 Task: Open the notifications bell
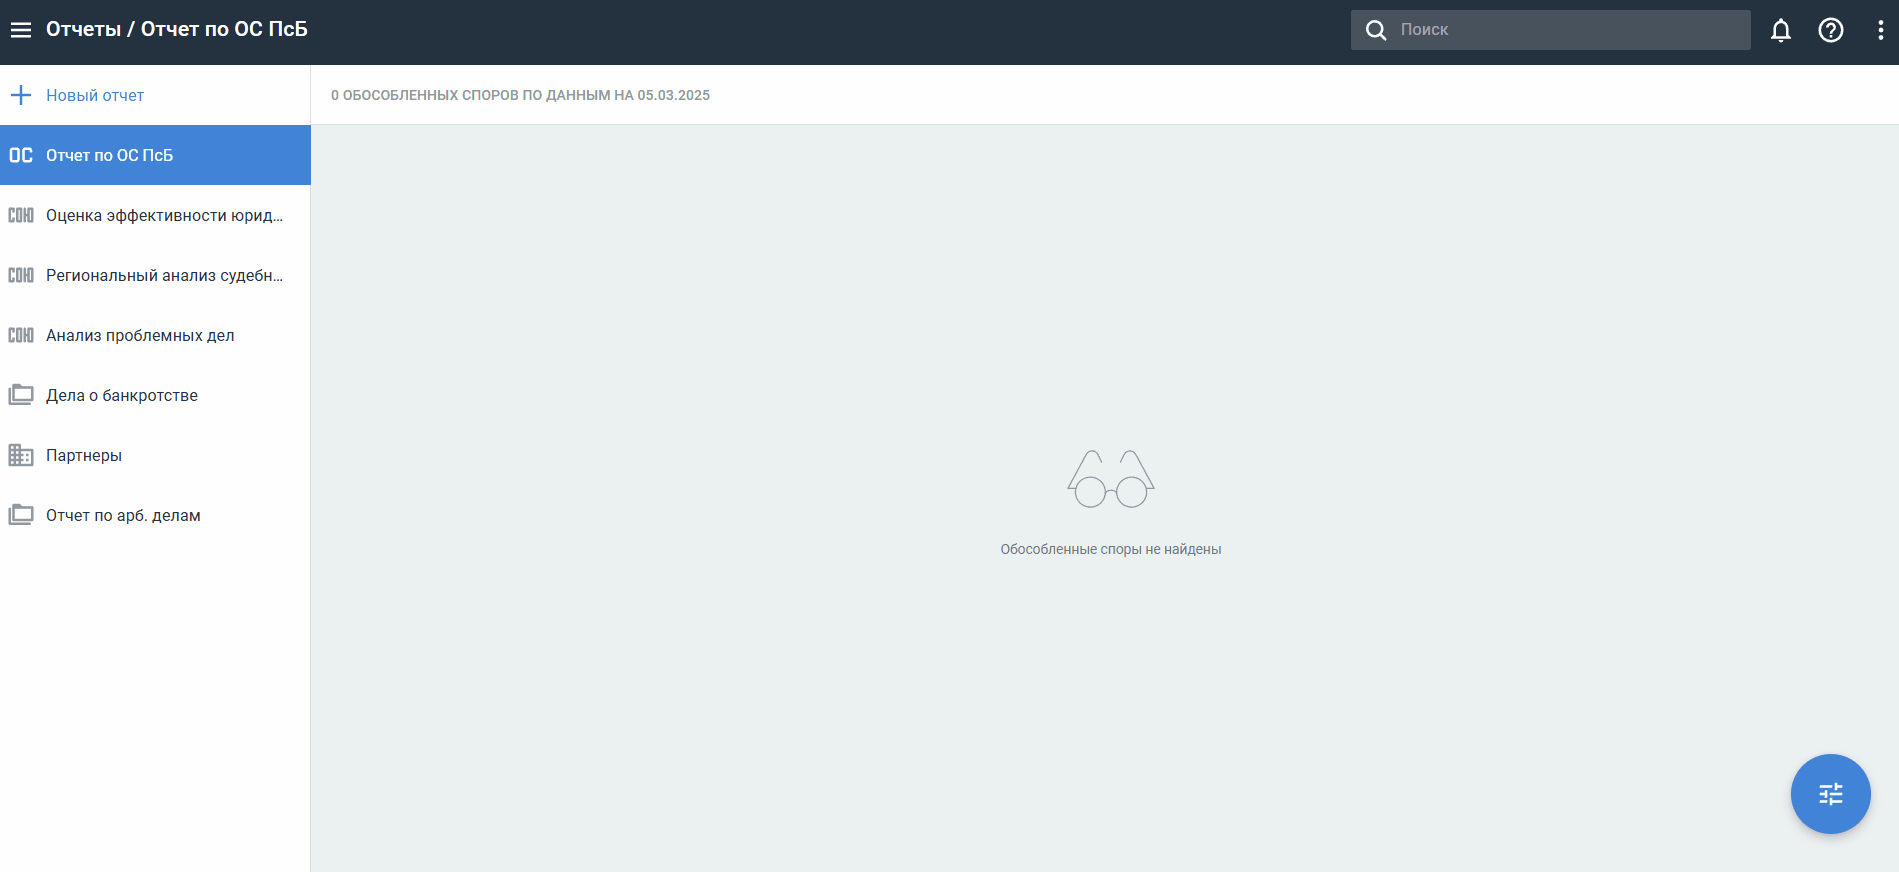point(1780,30)
